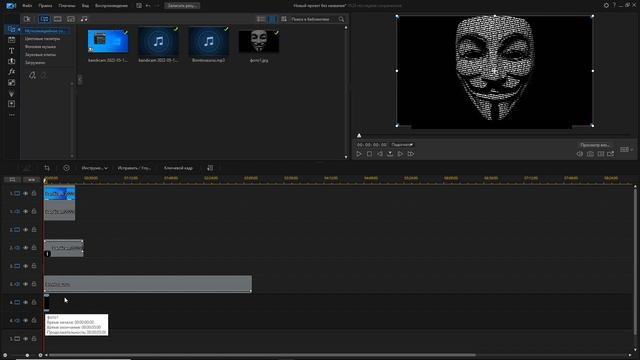Lock audio track 2
640x360 pixels.
[34, 248]
